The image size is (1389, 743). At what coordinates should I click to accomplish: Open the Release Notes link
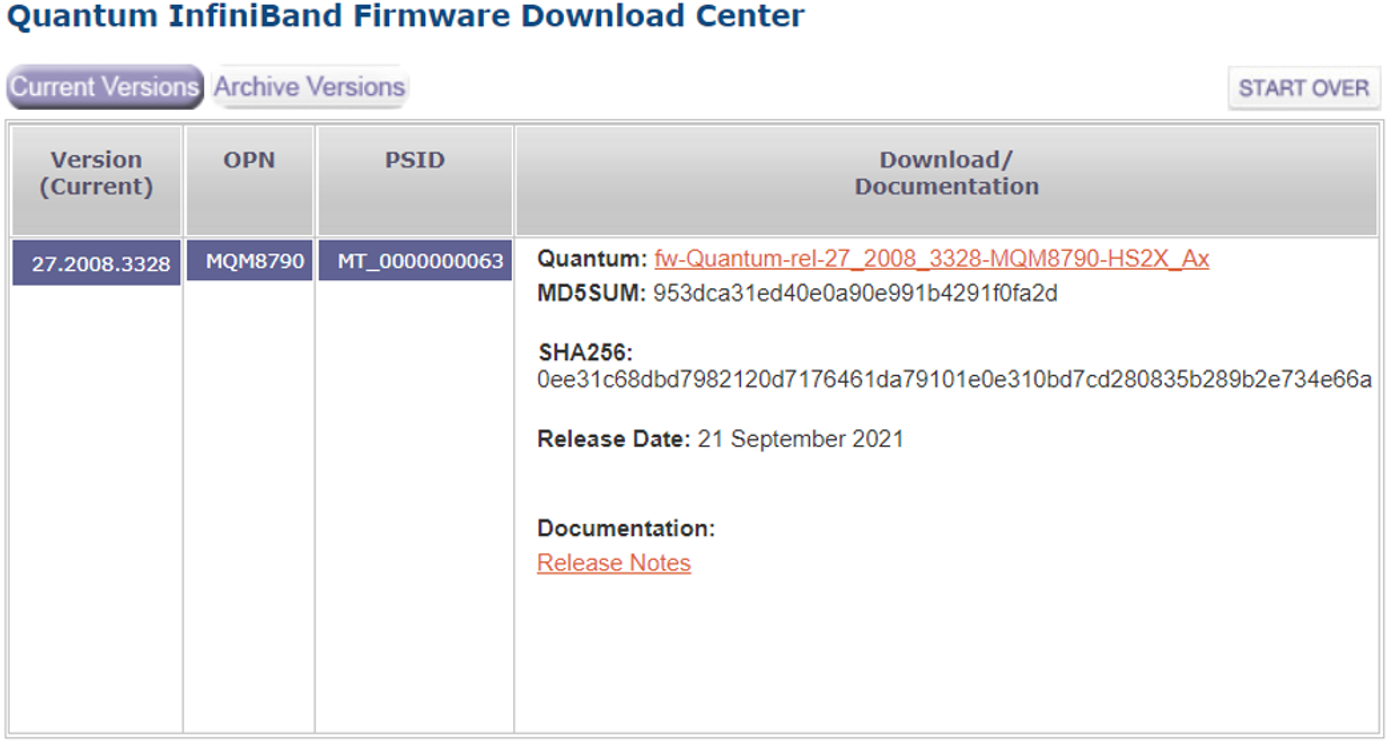614,563
